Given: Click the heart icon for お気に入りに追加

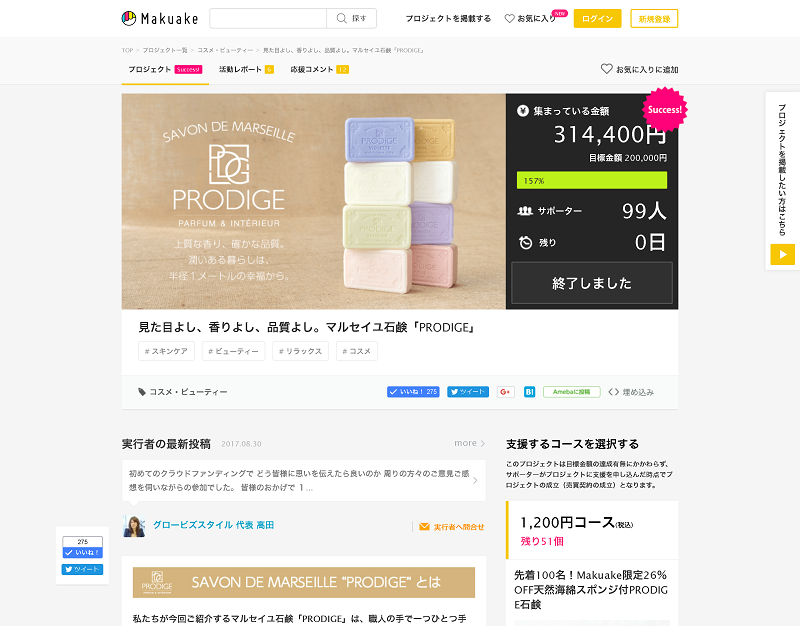Looking at the screenshot, I should [x=606, y=68].
